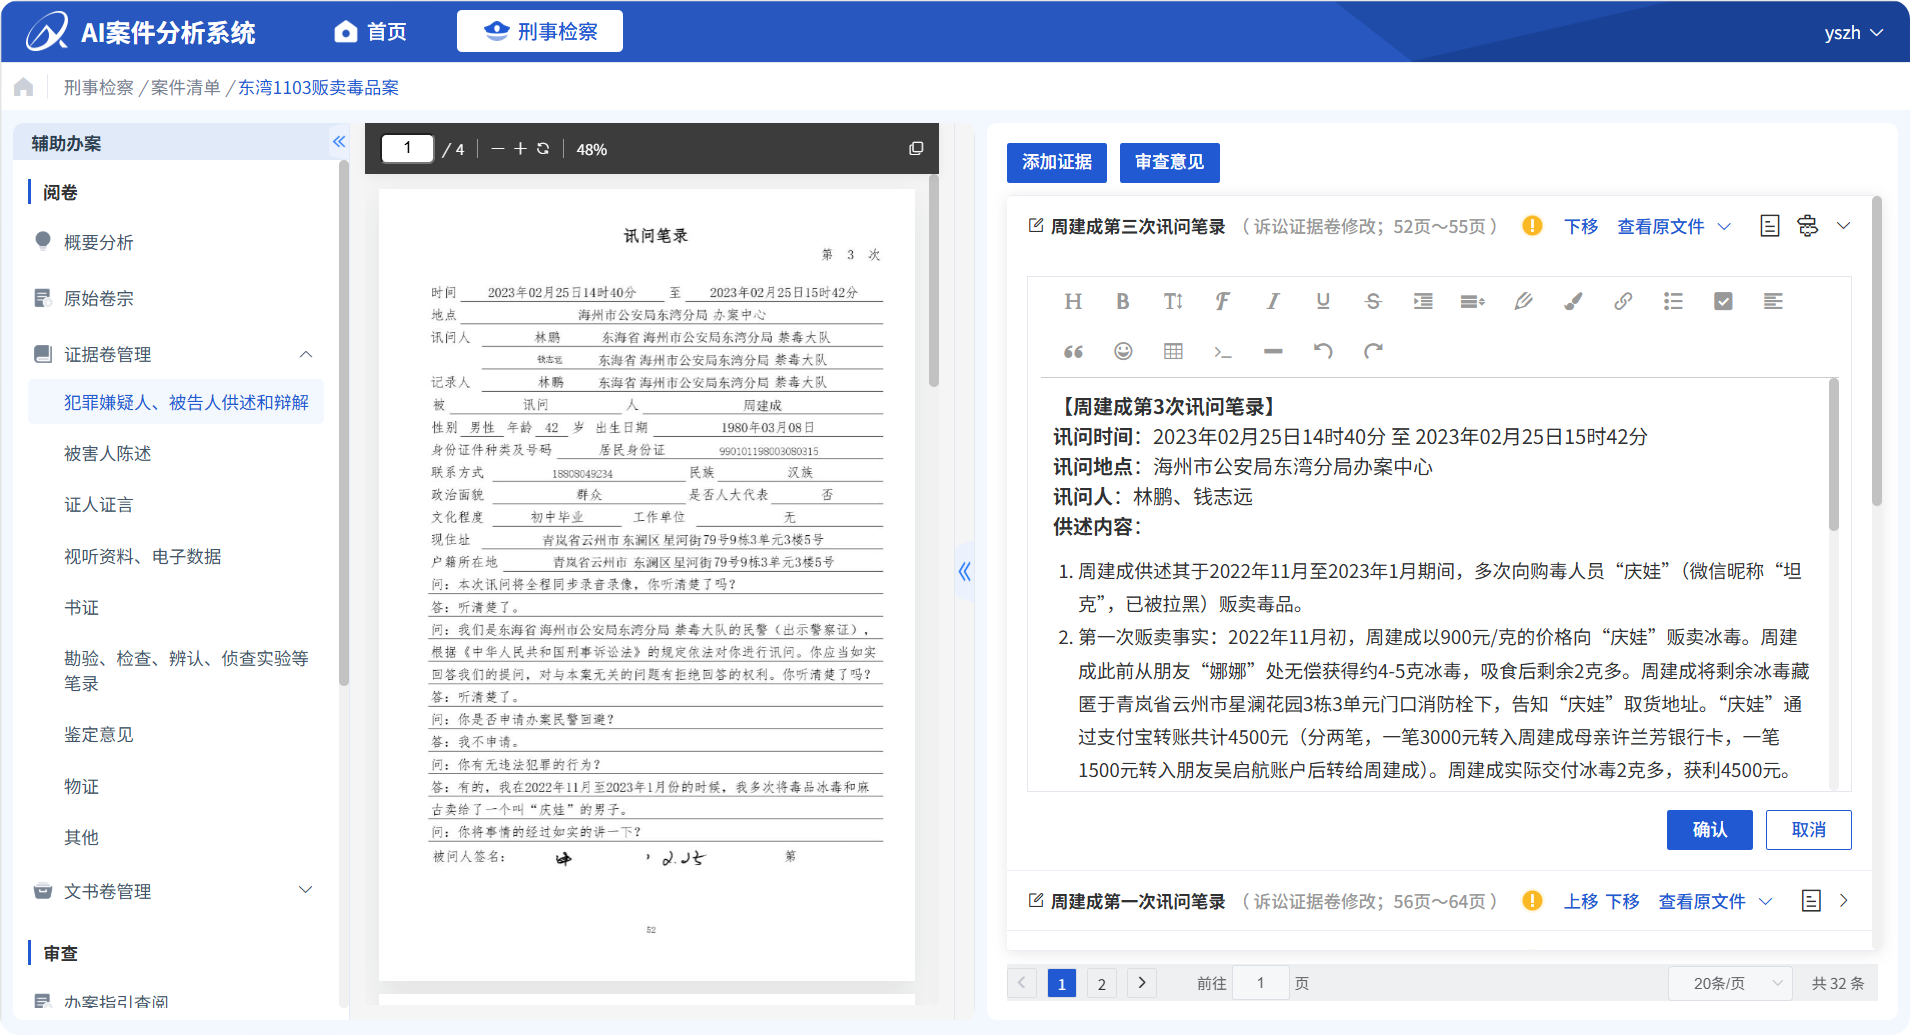Screen dimensions: 1910x1035
Task: Switch to 刑事检察 tab
Action: point(540,31)
